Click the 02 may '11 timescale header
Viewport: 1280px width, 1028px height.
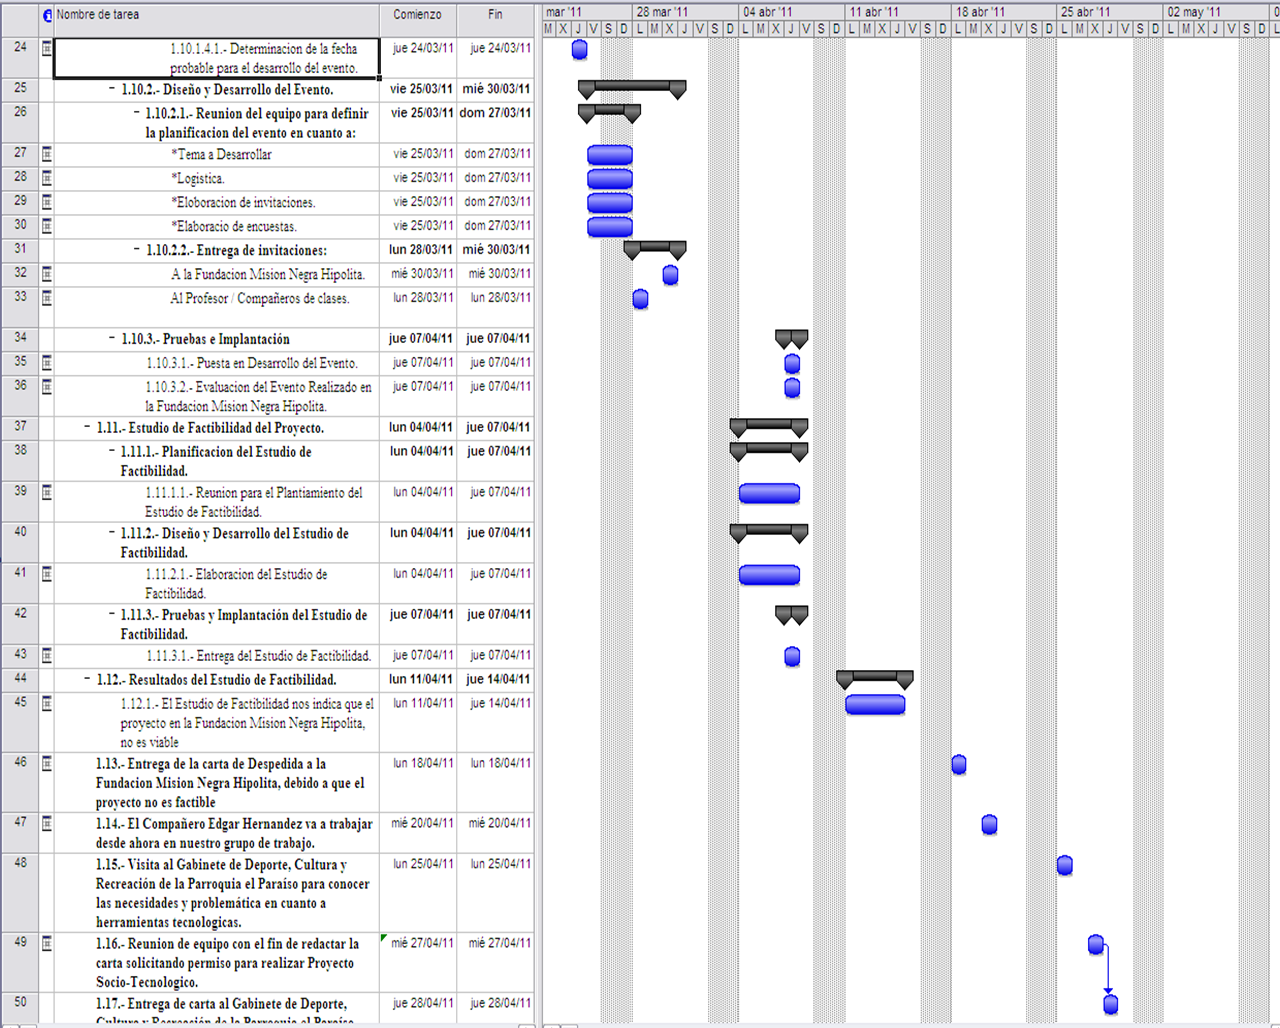(1217, 12)
